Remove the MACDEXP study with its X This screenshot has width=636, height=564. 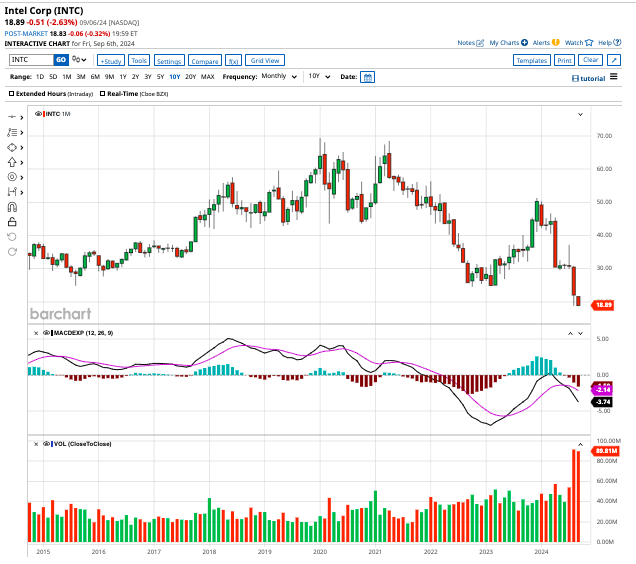pos(36,332)
